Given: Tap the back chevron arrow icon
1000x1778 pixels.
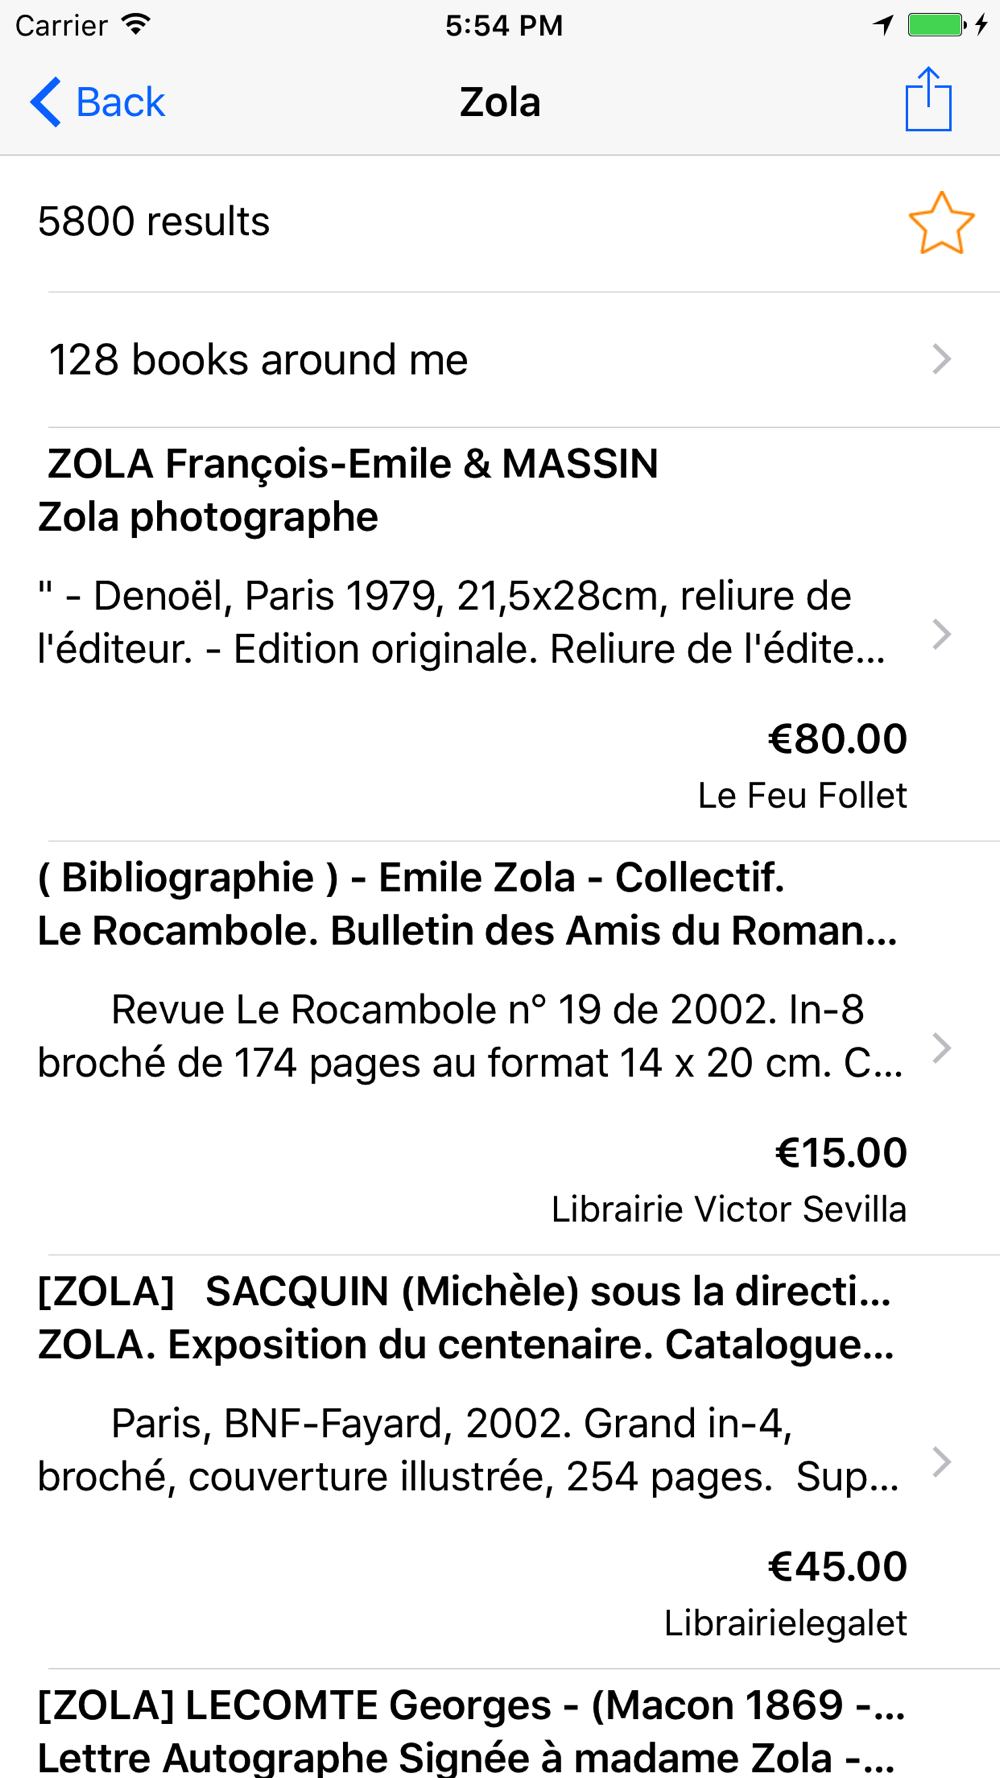Looking at the screenshot, I should tap(46, 102).
